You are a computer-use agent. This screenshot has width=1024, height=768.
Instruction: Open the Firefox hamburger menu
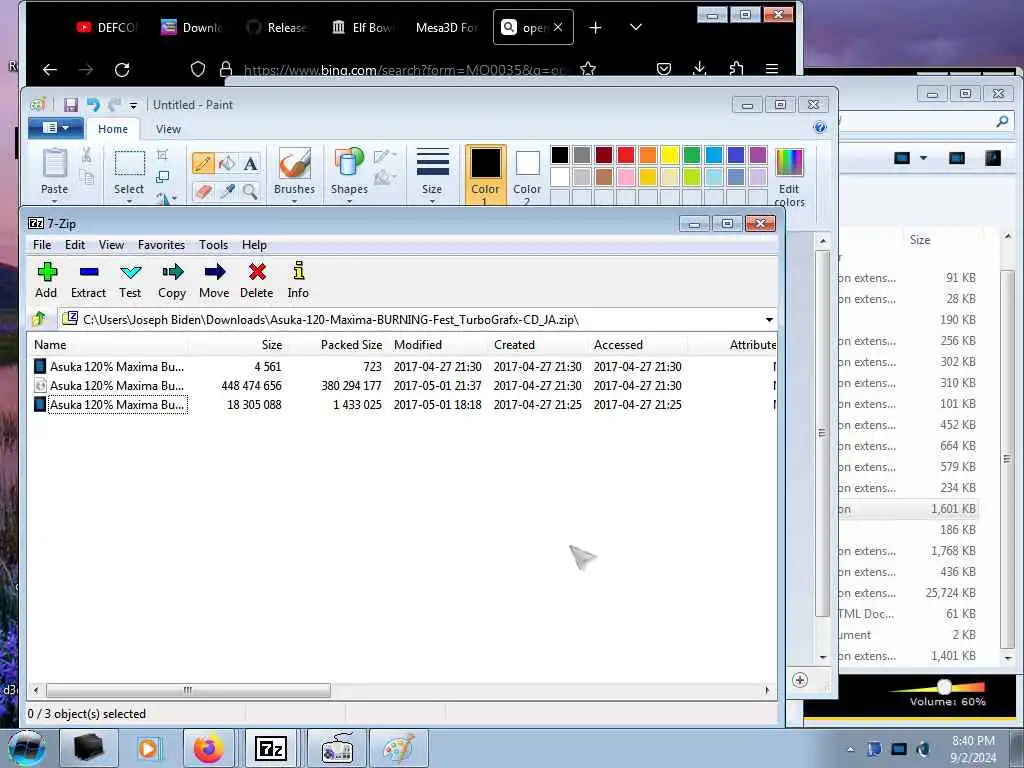pos(772,69)
